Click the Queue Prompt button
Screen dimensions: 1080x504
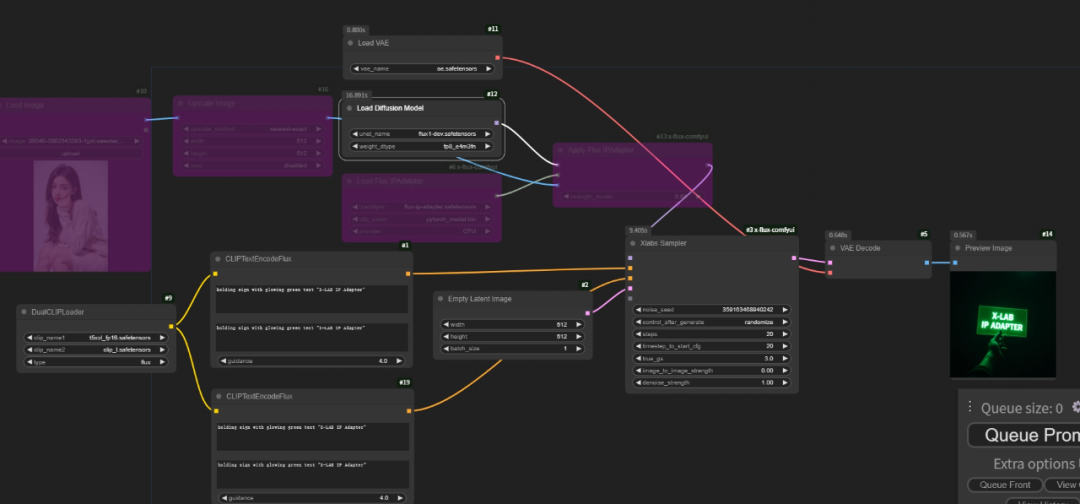click(1024, 435)
